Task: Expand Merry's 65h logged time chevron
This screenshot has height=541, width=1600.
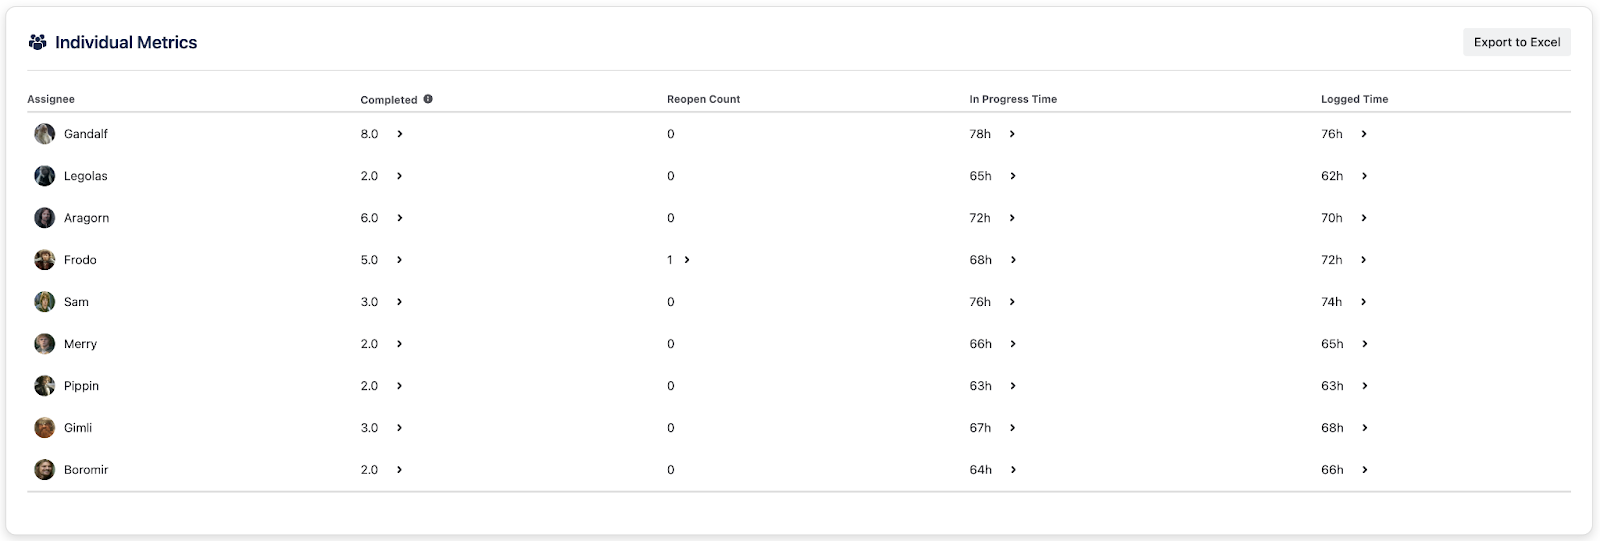Action: (x=1364, y=344)
